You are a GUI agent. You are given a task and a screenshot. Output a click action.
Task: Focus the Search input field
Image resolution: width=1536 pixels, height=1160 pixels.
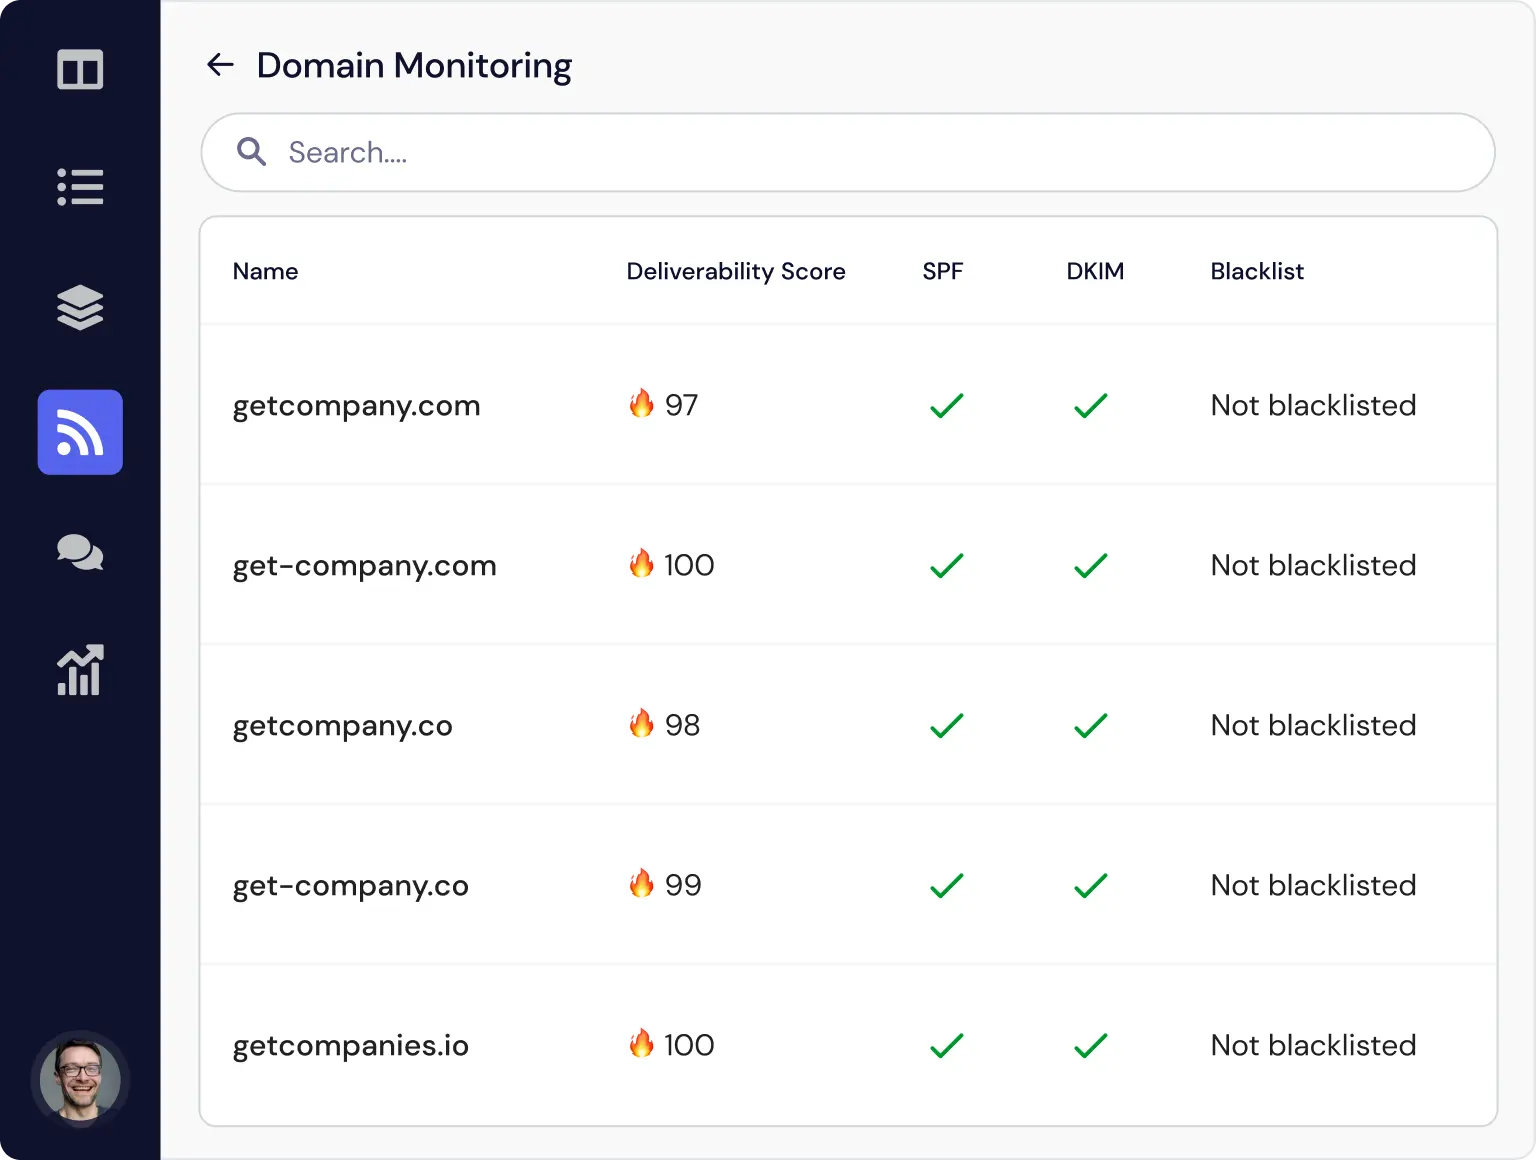(x=848, y=152)
